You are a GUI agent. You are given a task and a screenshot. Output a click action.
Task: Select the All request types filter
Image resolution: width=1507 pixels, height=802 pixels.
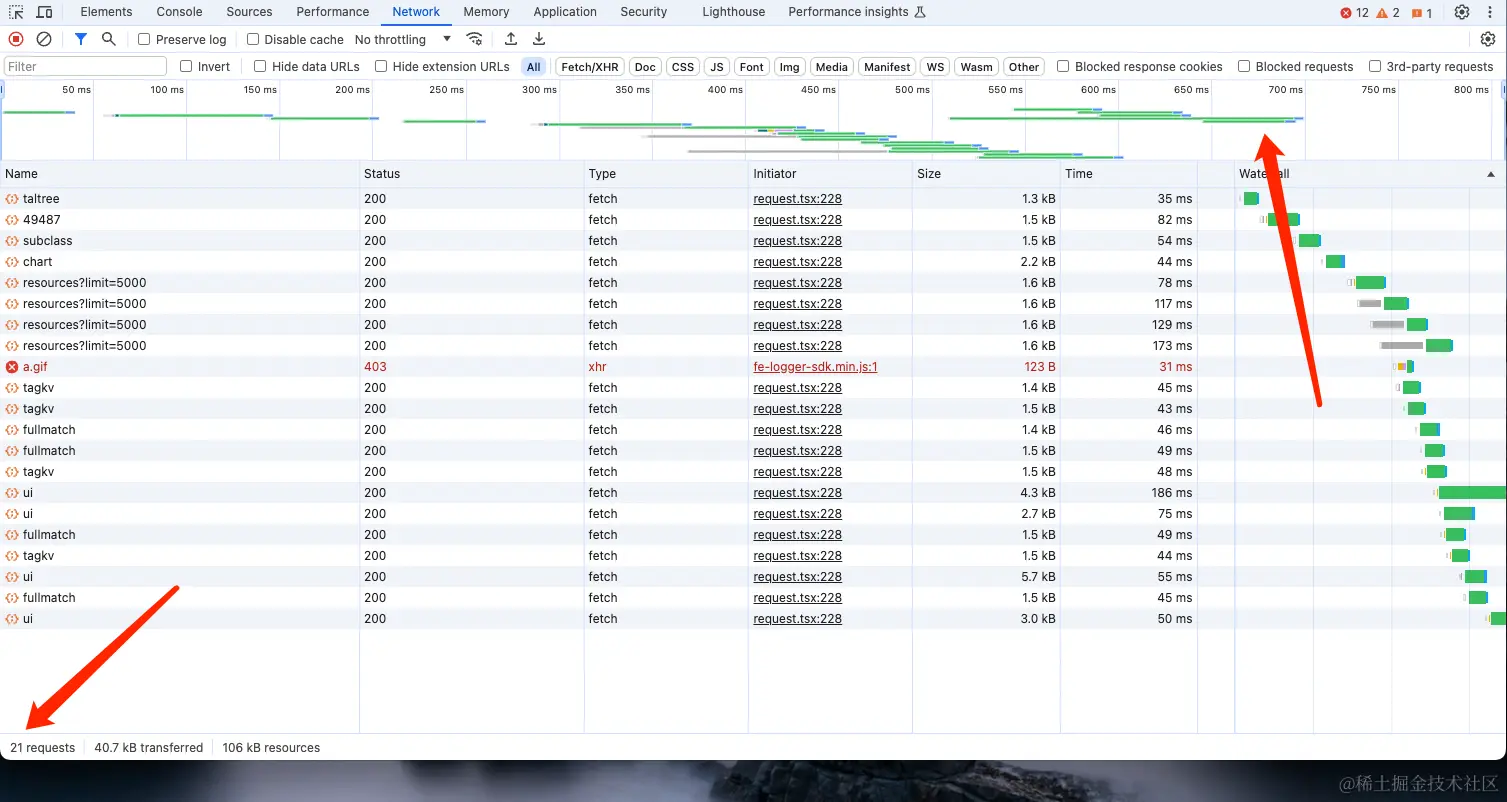[x=534, y=67]
